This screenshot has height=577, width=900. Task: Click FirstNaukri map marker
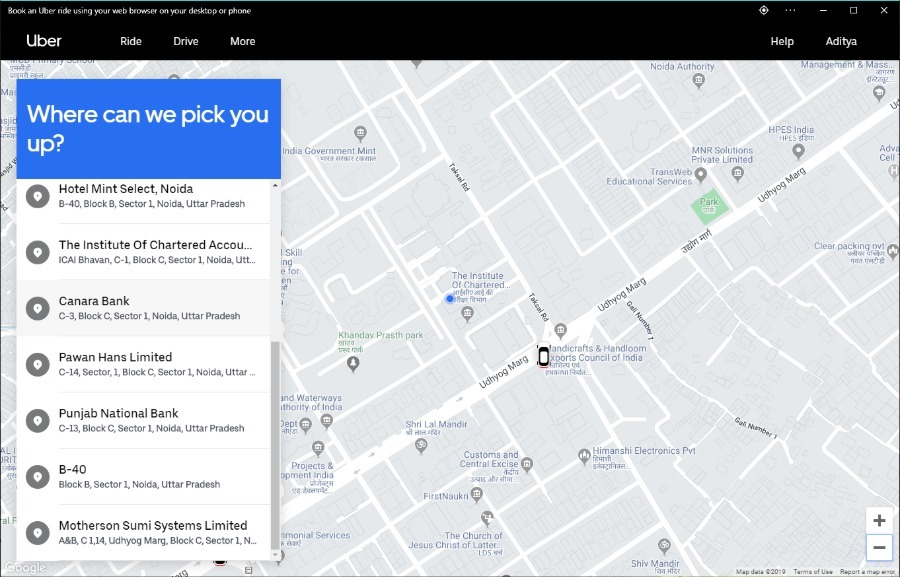[x=476, y=494]
